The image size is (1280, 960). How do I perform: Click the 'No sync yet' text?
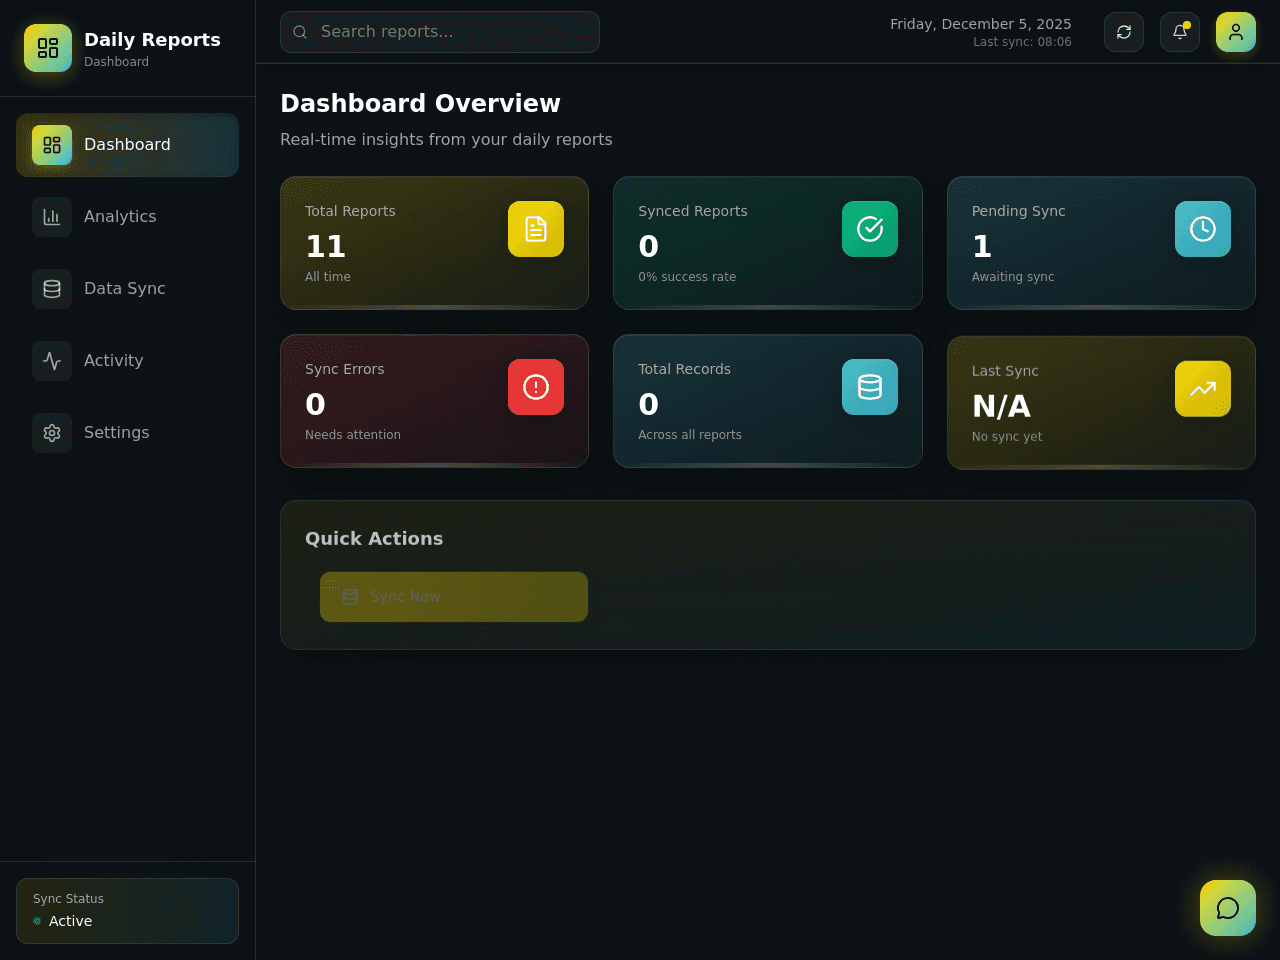tap(1007, 437)
